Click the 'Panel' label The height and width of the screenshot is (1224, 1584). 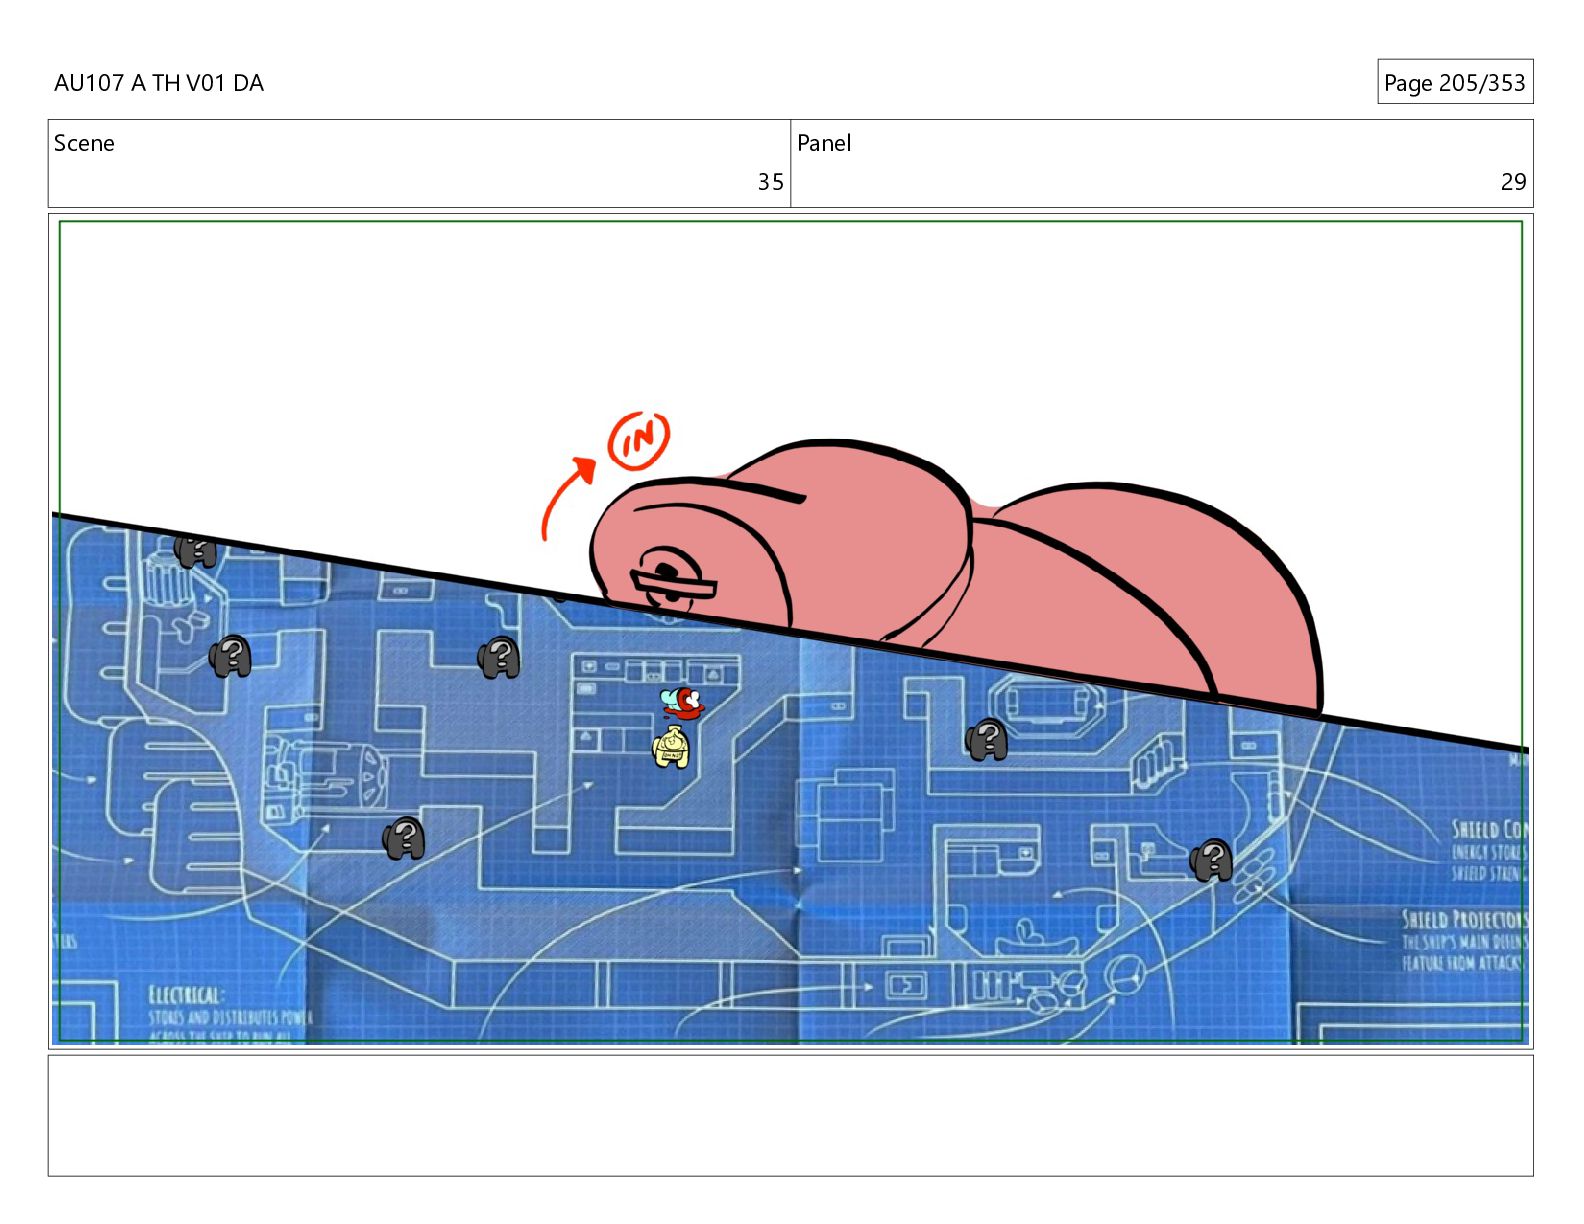824,143
